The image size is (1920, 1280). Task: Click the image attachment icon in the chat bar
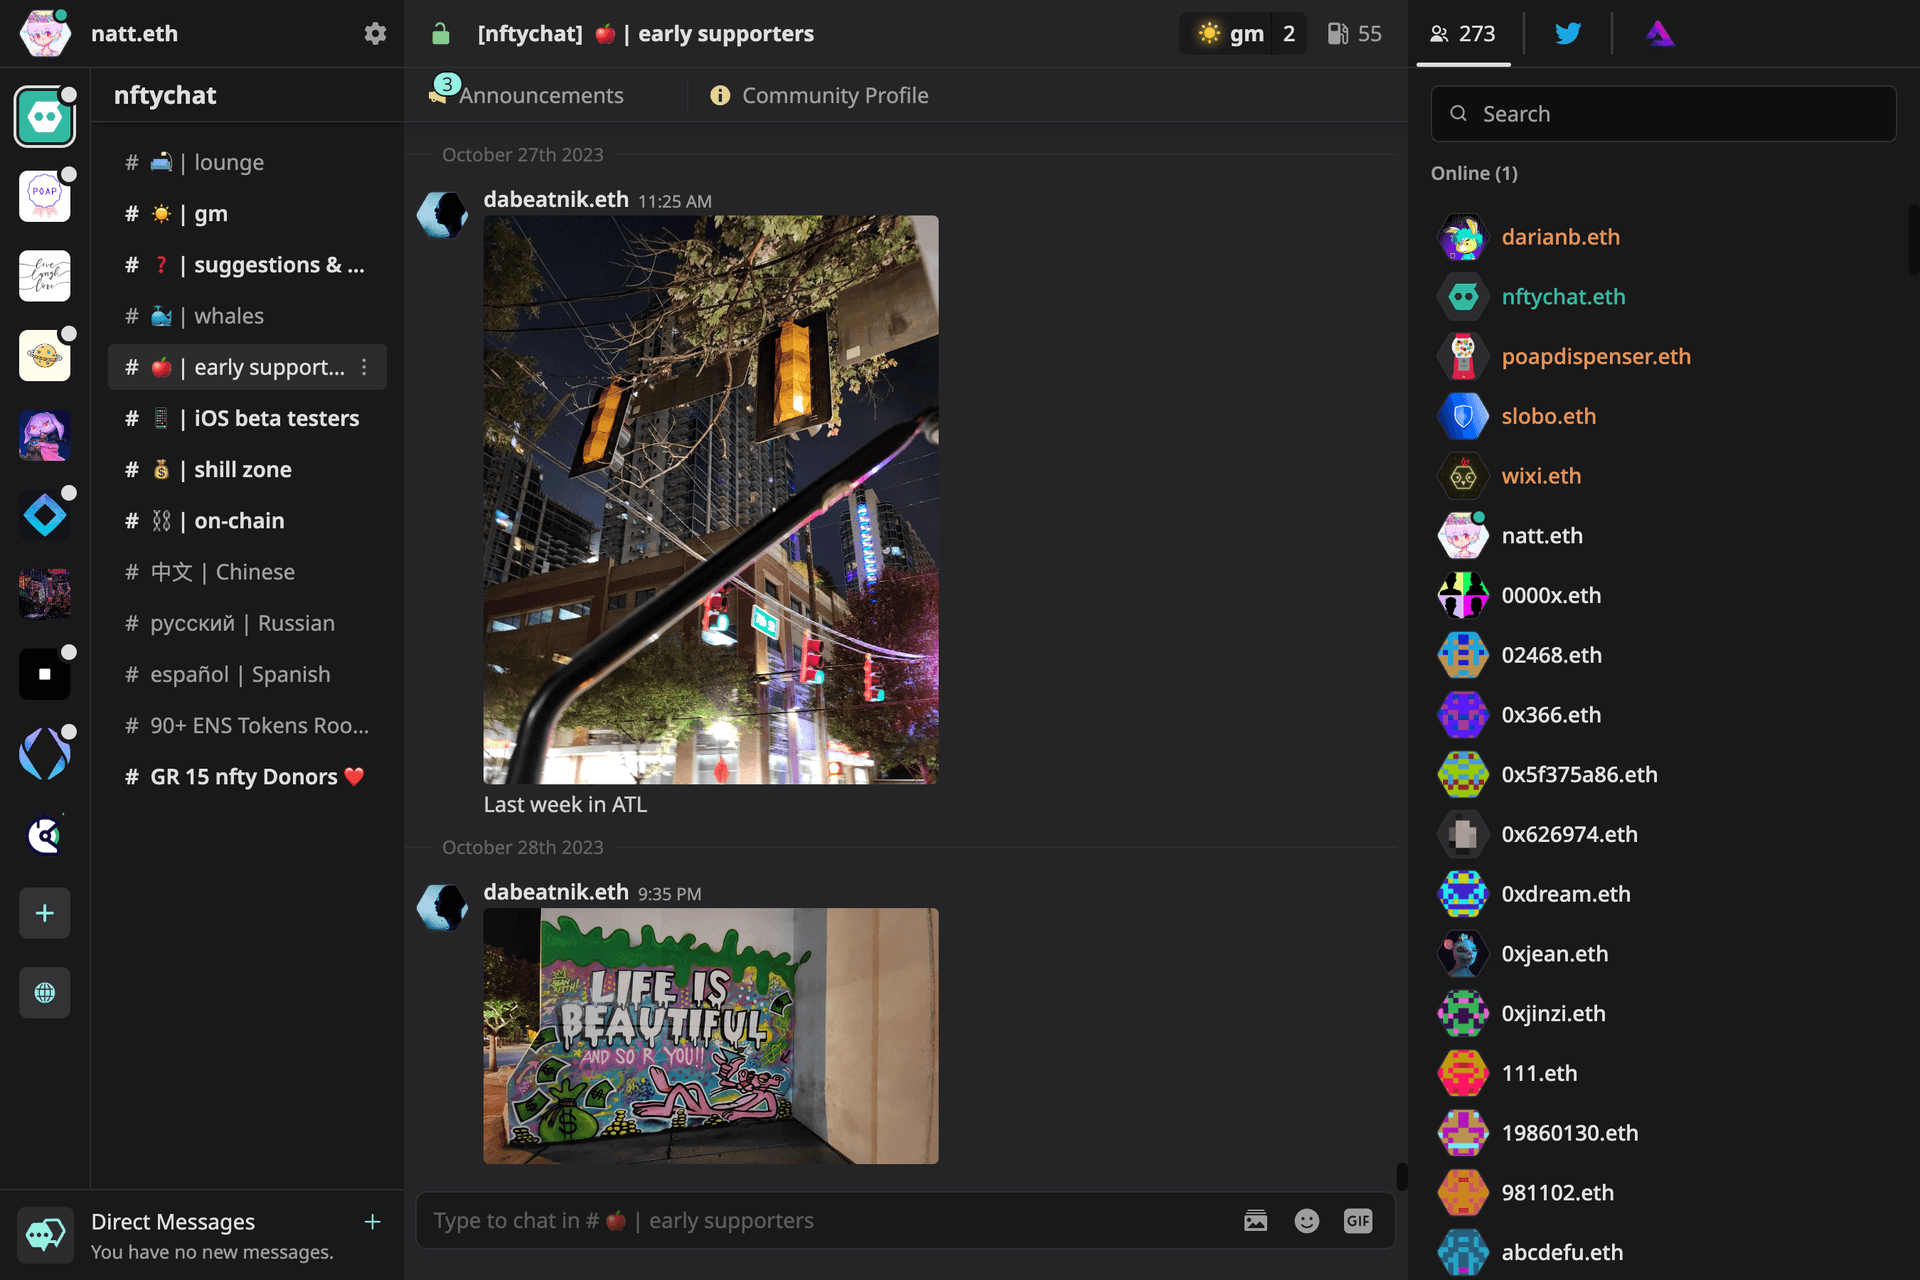(1256, 1220)
